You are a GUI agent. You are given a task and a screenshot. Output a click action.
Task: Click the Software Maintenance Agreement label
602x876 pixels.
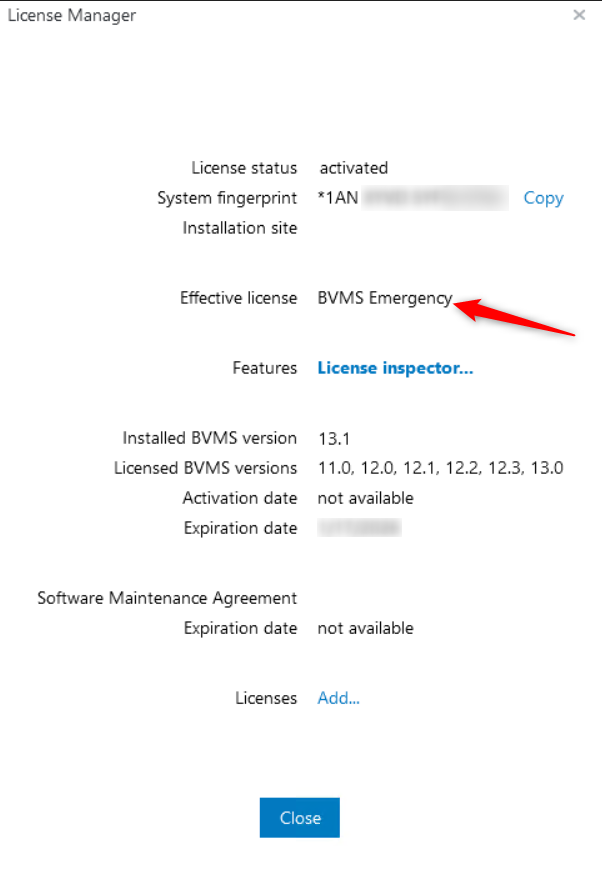point(166,598)
